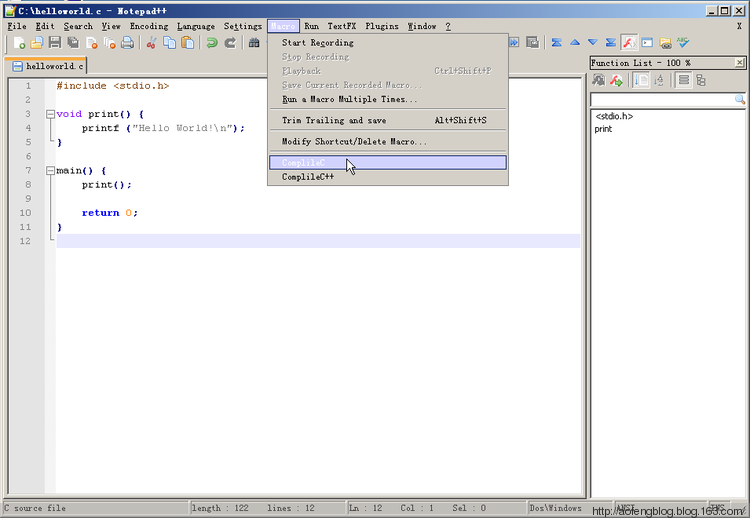This screenshot has height=518, width=750.
Task: Collapse the main() fold marker
Action: pyautogui.click(x=50, y=170)
